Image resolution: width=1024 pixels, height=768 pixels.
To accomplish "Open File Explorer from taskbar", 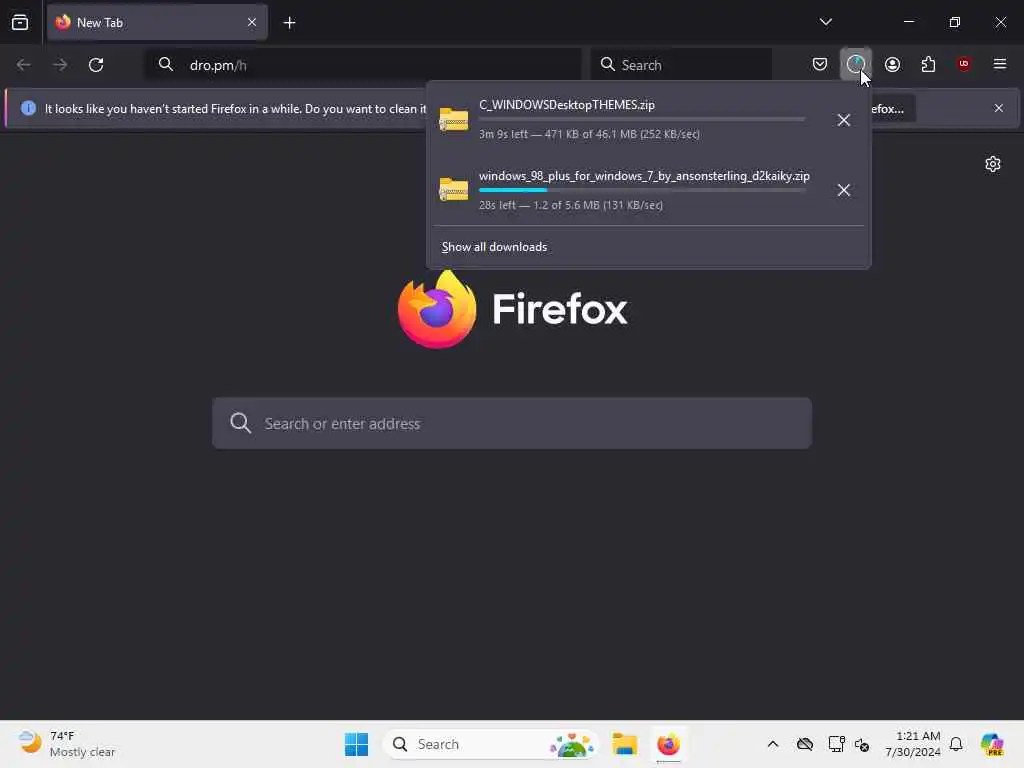I will pyautogui.click(x=624, y=744).
